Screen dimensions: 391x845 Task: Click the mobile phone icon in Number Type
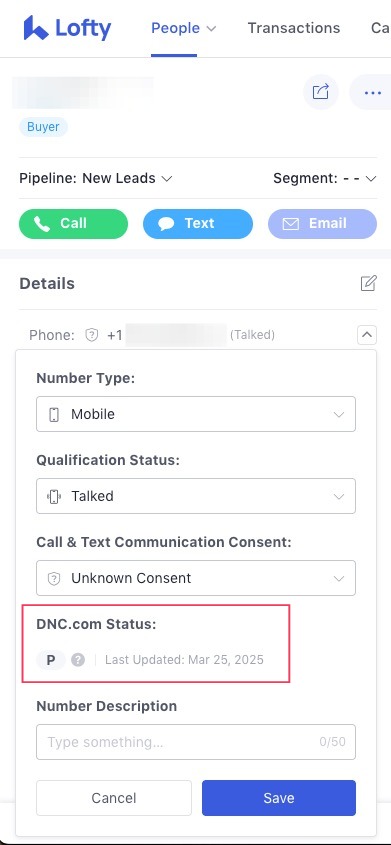54,414
